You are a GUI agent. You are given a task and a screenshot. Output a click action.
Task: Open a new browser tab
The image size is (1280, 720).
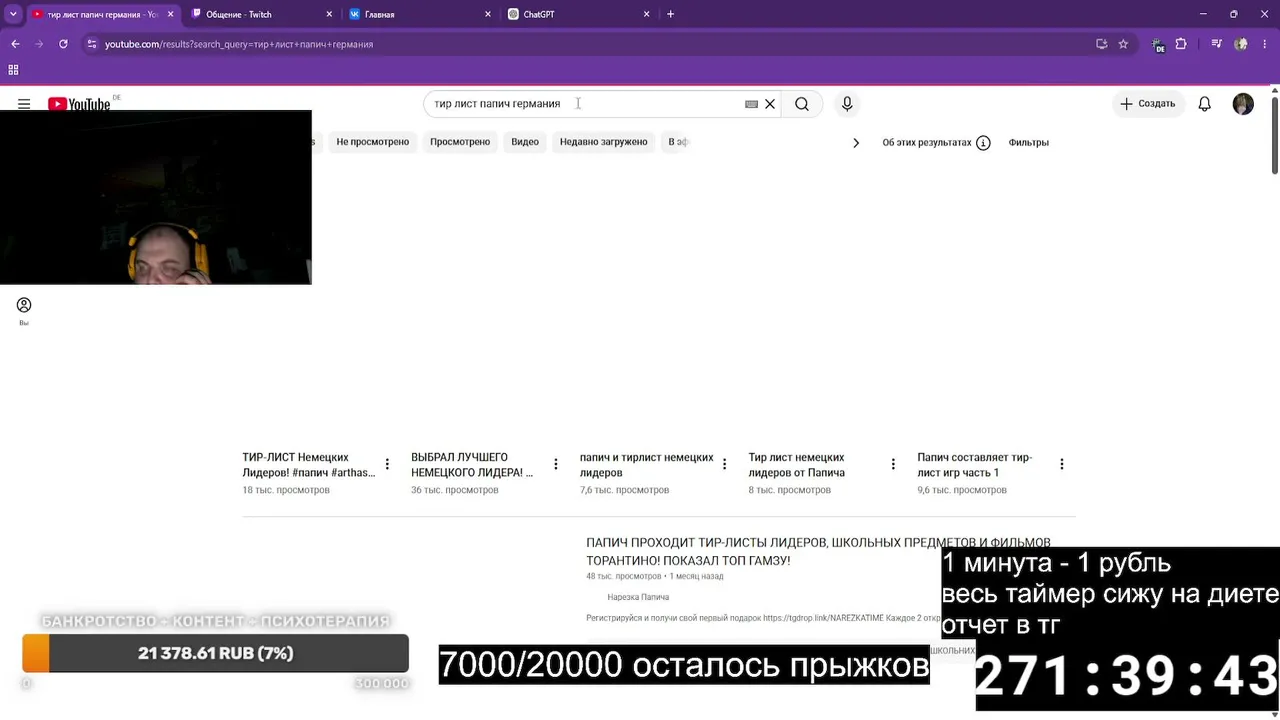(x=670, y=14)
